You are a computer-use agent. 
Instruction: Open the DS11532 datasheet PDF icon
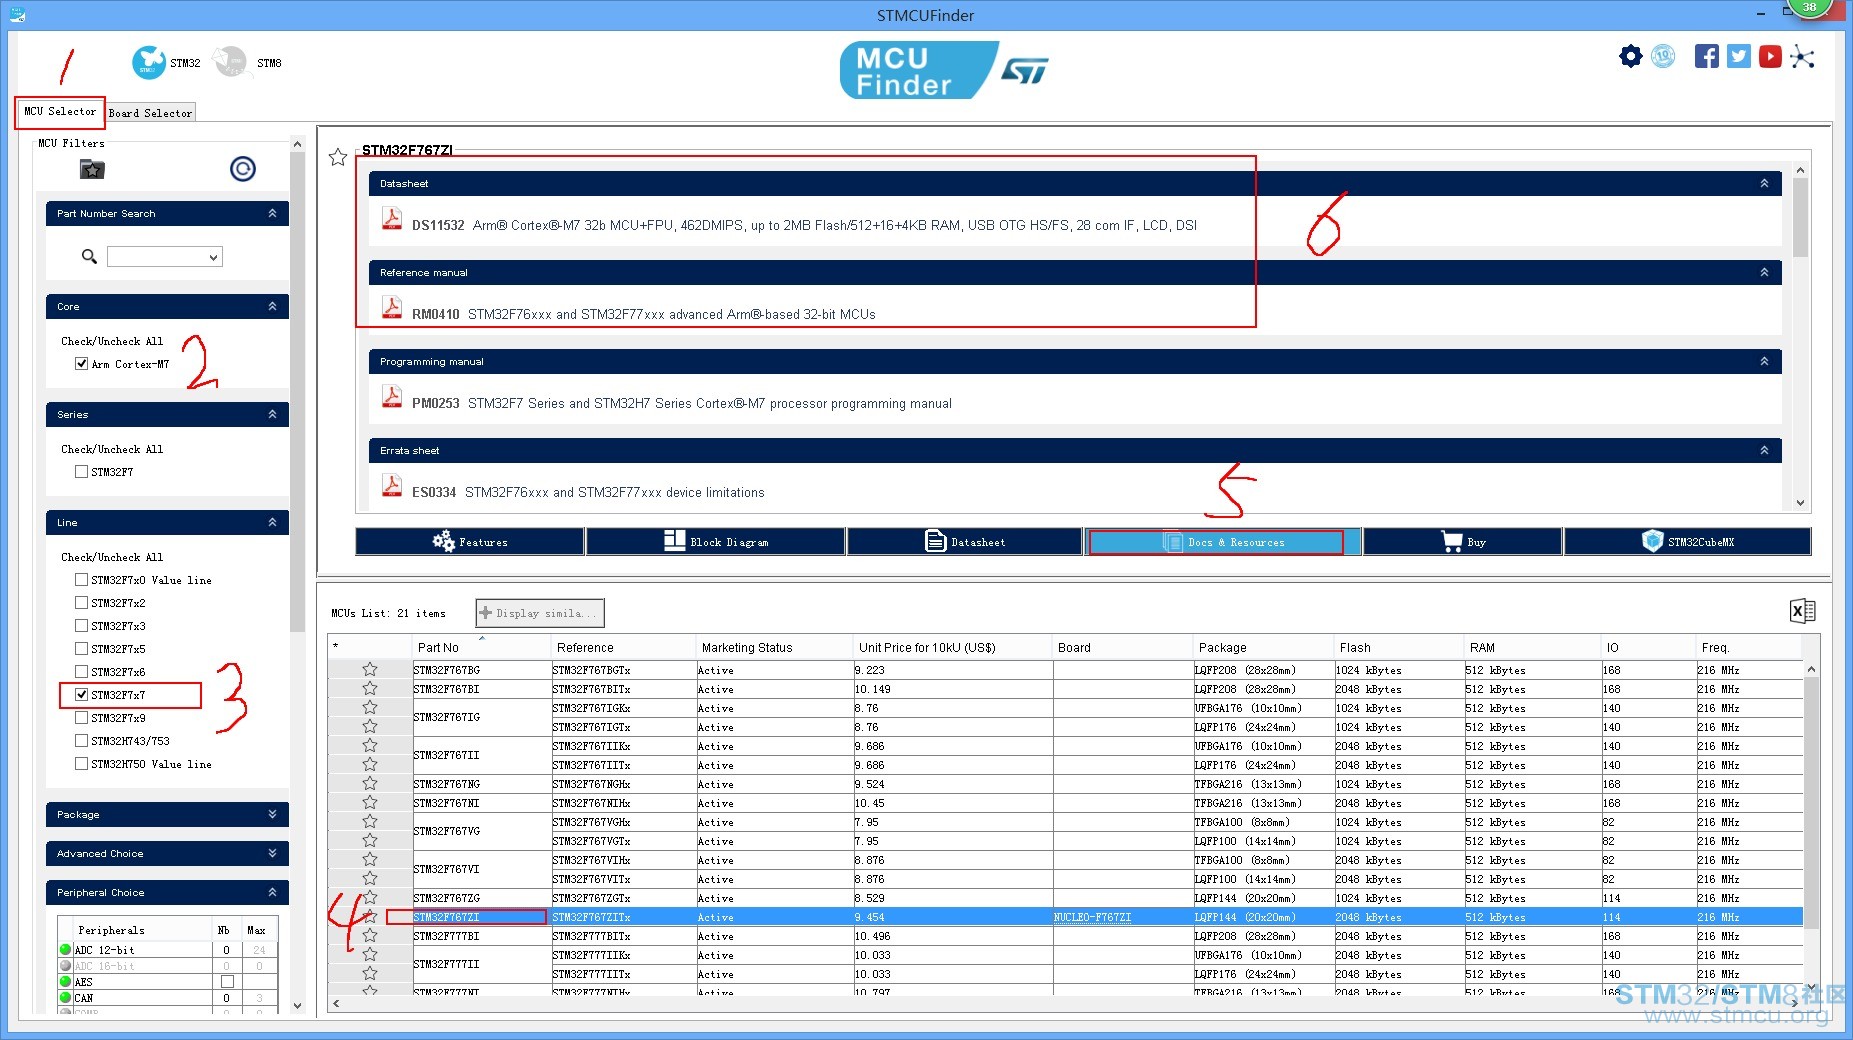392,219
